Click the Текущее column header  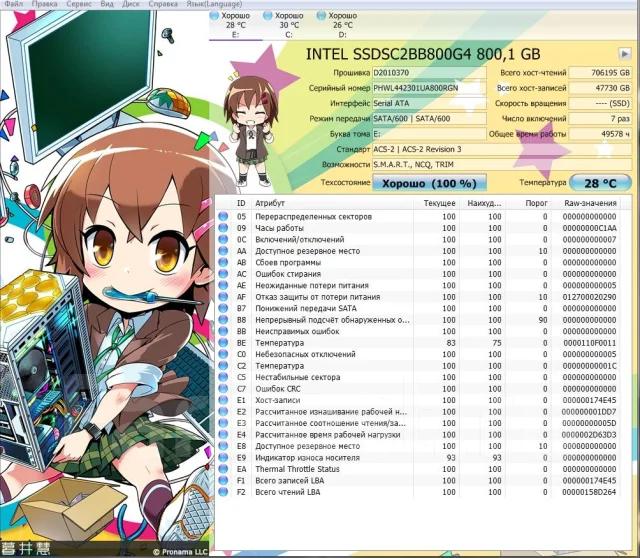pyautogui.click(x=437, y=203)
